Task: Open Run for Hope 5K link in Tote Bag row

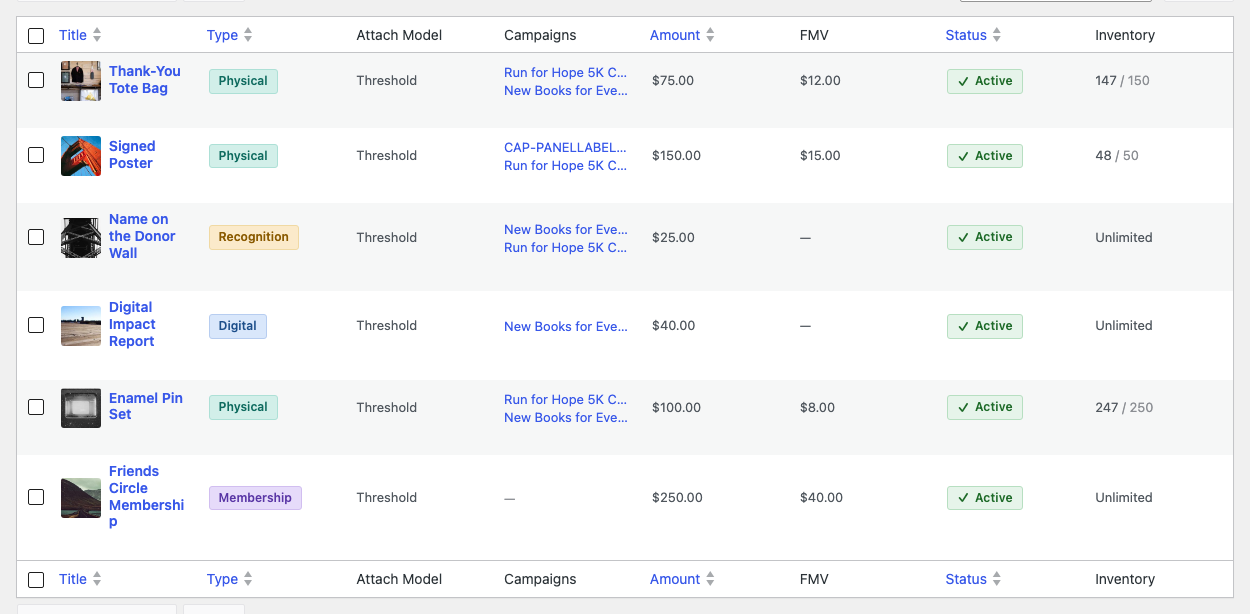Action: pyautogui.click(x=566, y=72)
